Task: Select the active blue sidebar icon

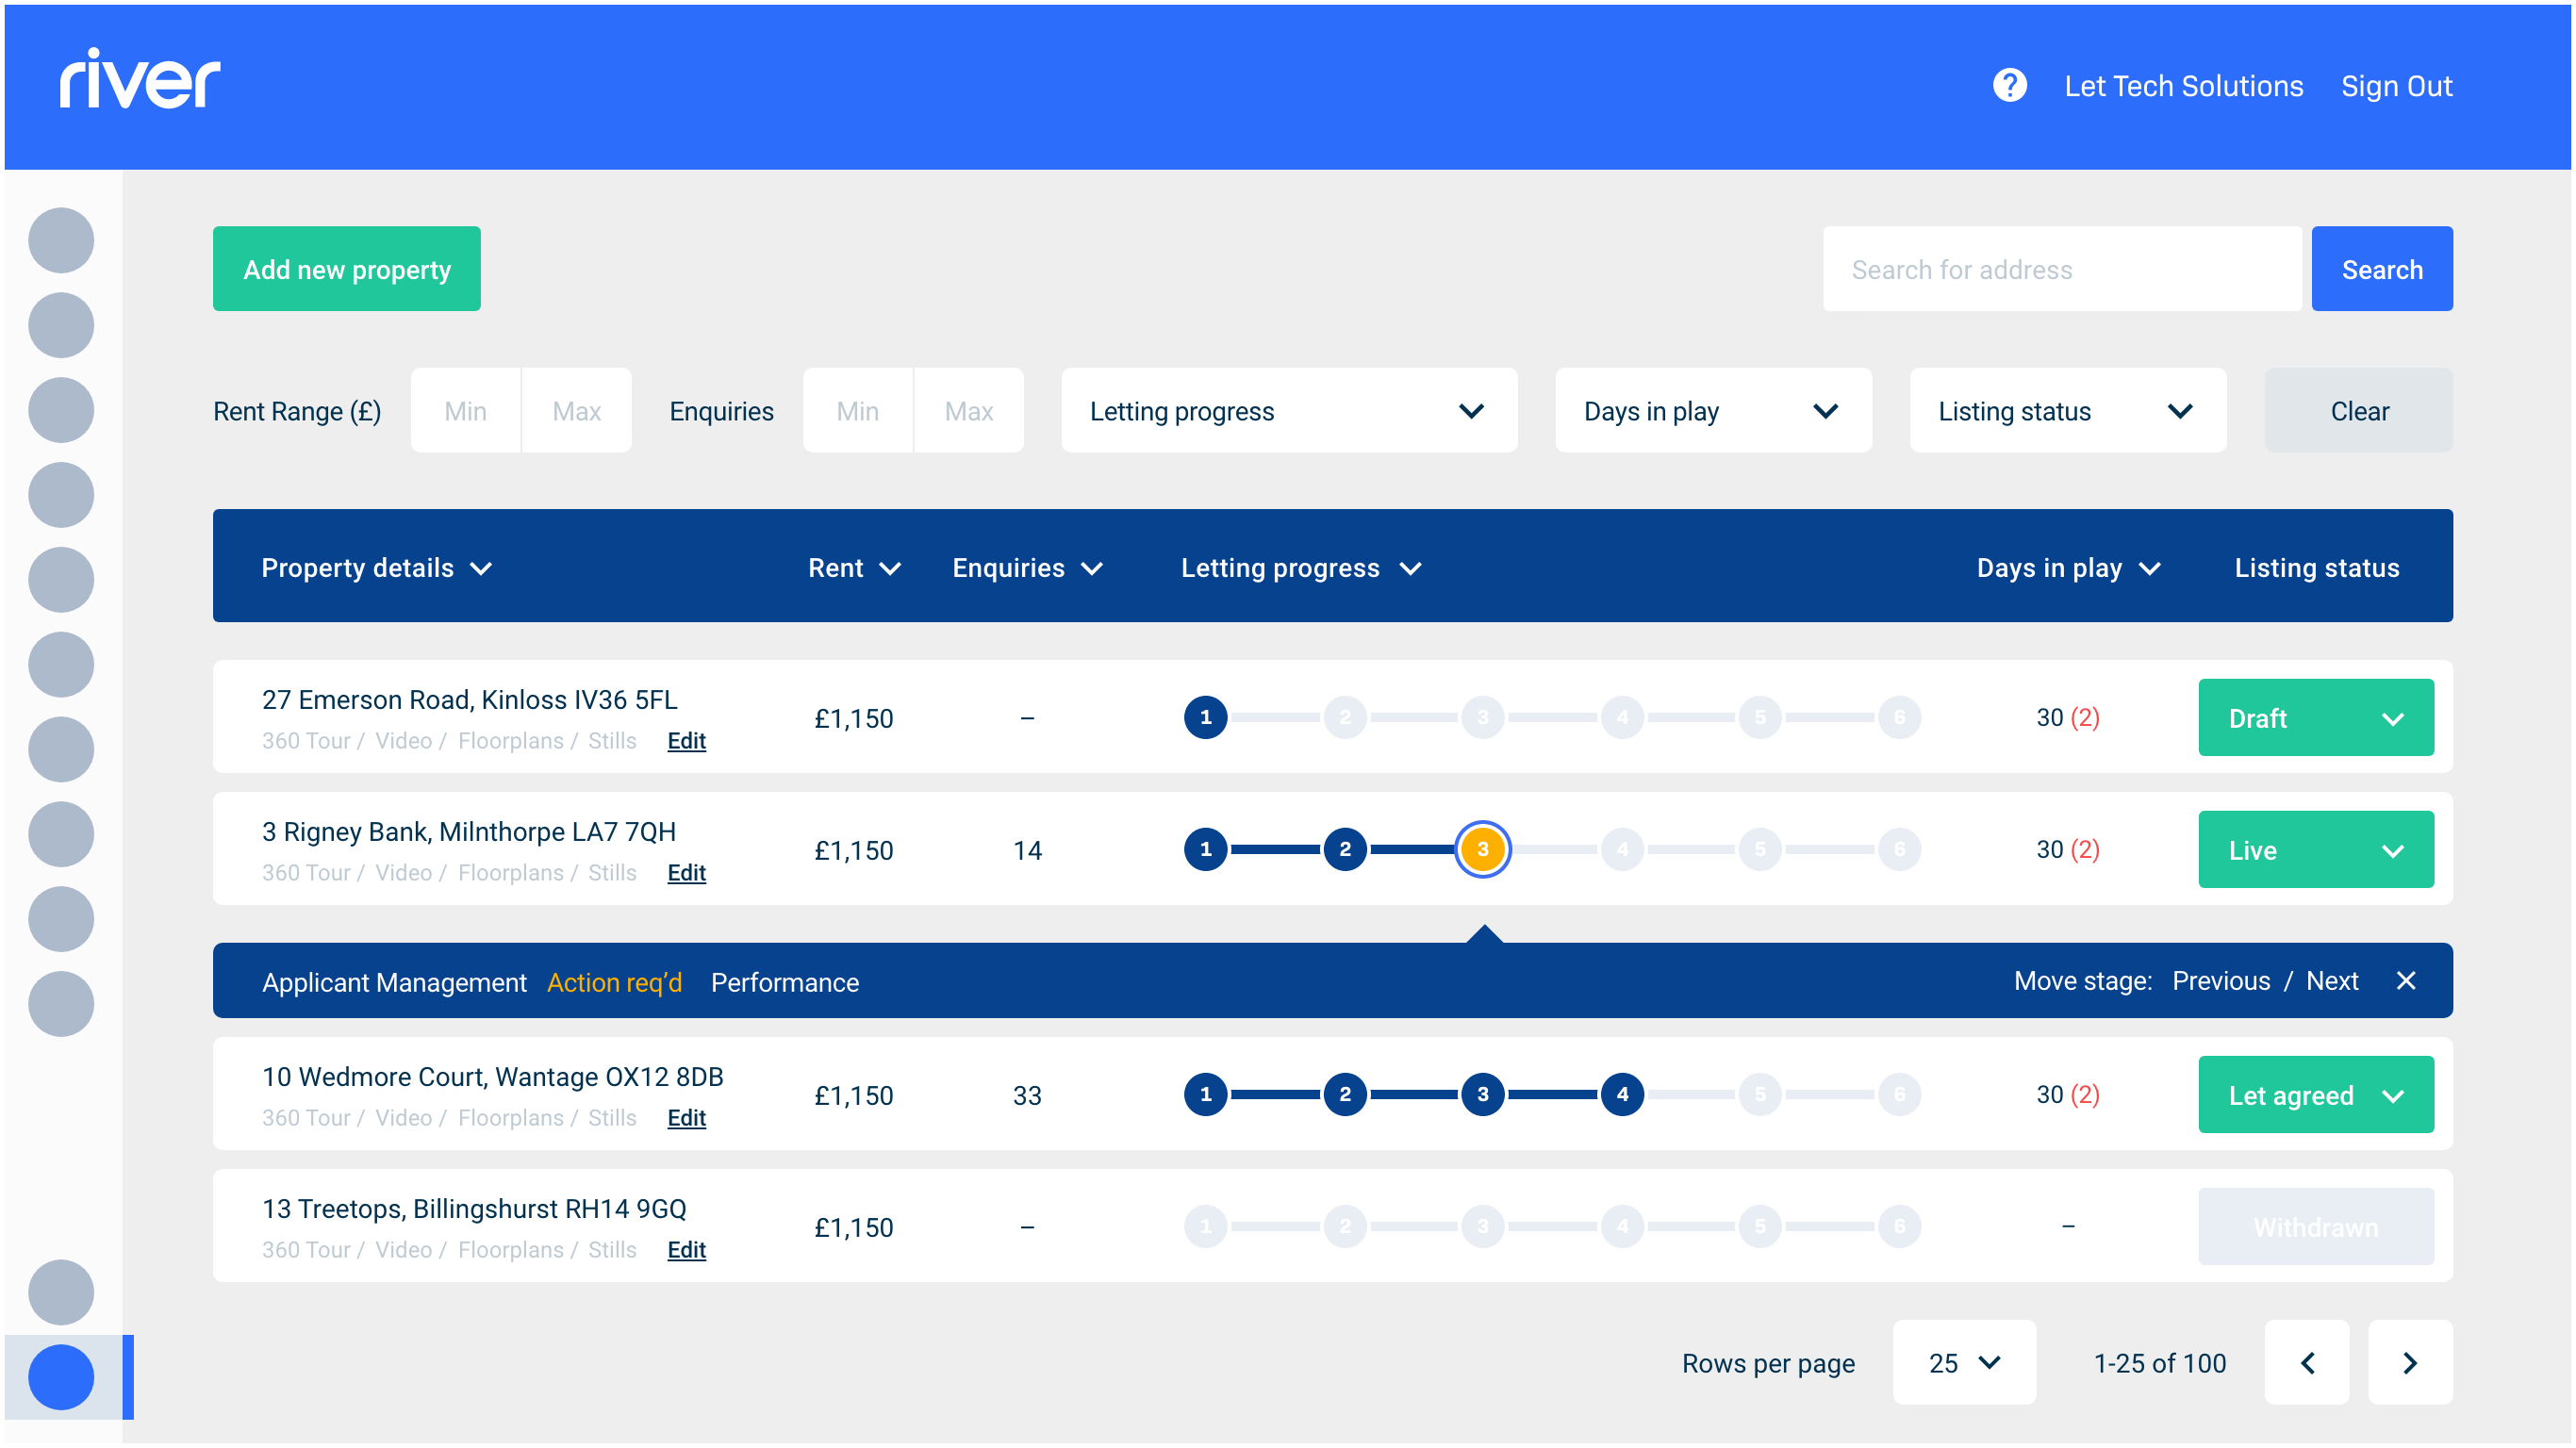Action: [x=60, y=1377]
